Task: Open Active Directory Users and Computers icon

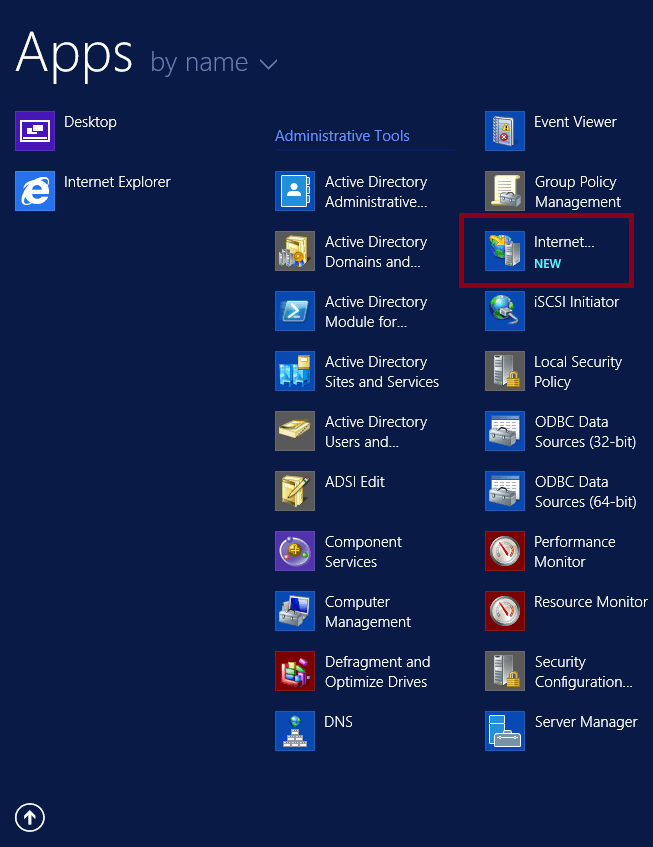Action: point(295,431)
